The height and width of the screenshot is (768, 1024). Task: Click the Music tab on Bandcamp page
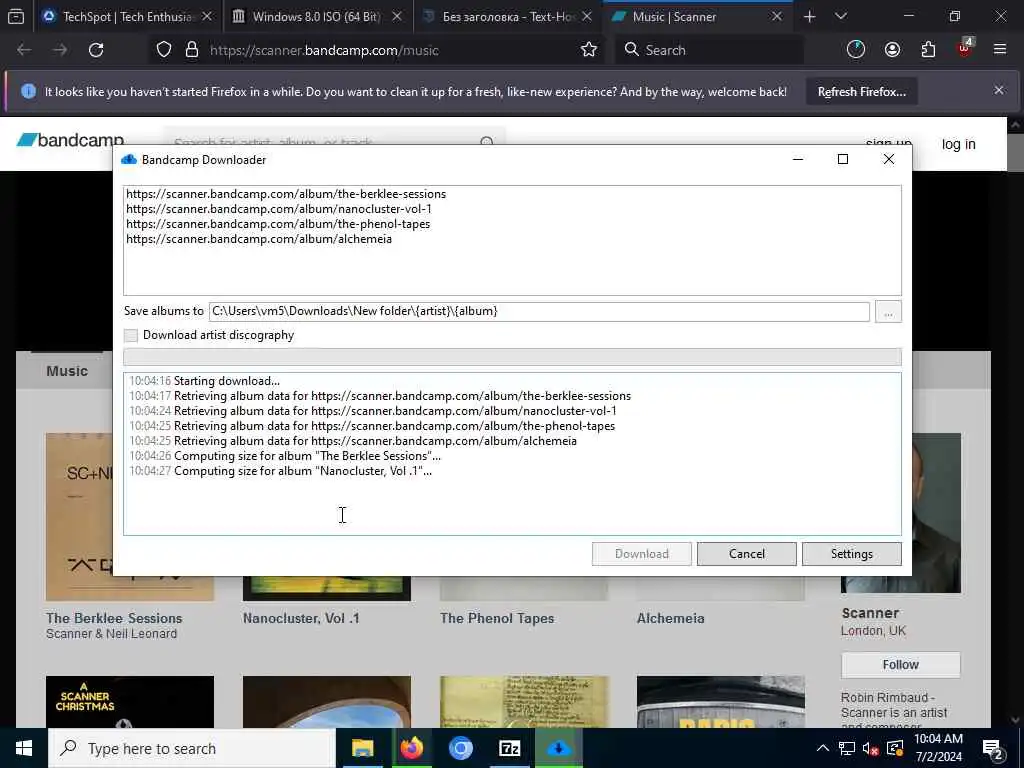67,371
